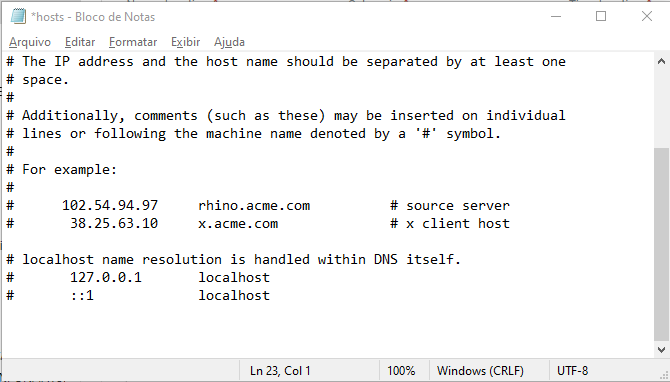This screenshot has height=382, width=670.
Task: Minimize the Bloco de Notas window
Action: tap(556, 16)
